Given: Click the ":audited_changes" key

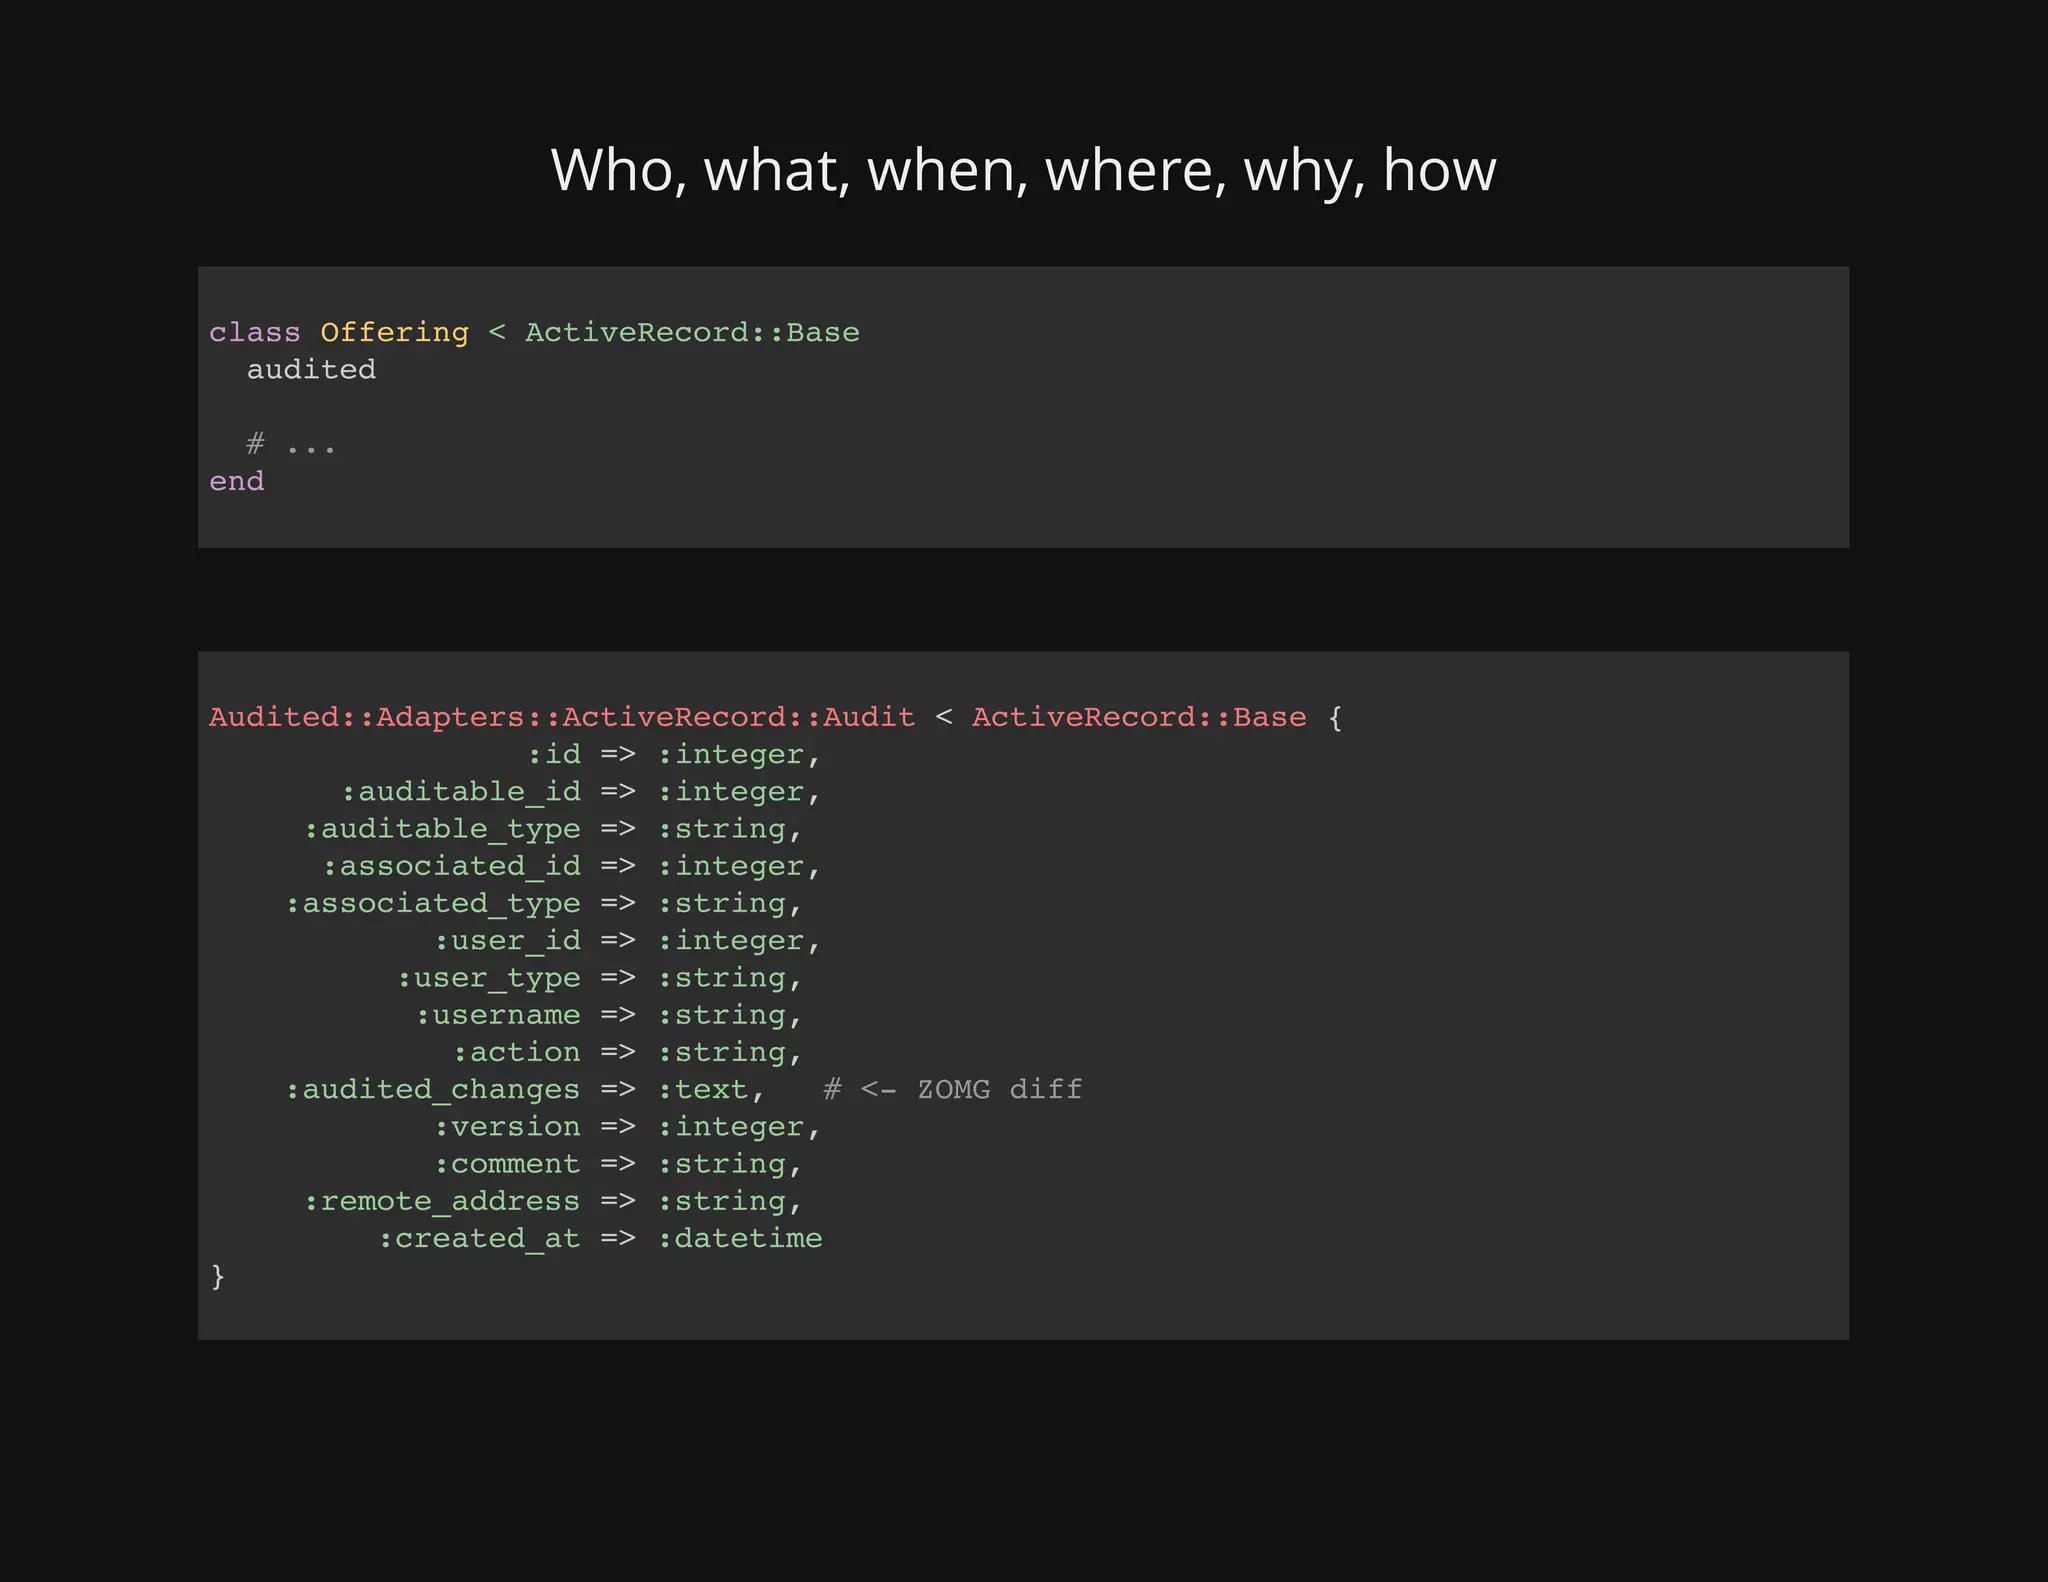Looking at the screenshot, I should tap(433, 1089).
